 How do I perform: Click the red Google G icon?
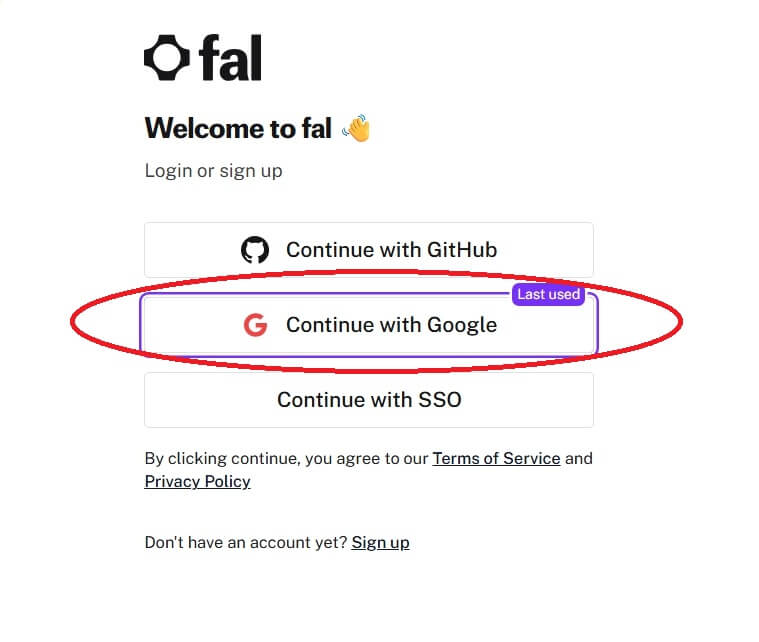coord(255,325)
